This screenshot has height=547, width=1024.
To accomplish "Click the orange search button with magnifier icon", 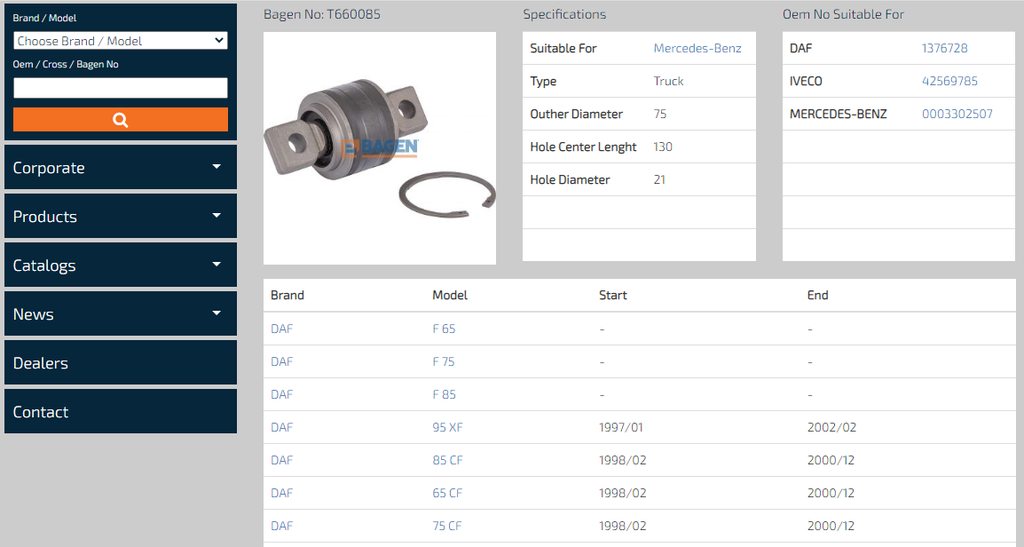I will click(121, 119).
